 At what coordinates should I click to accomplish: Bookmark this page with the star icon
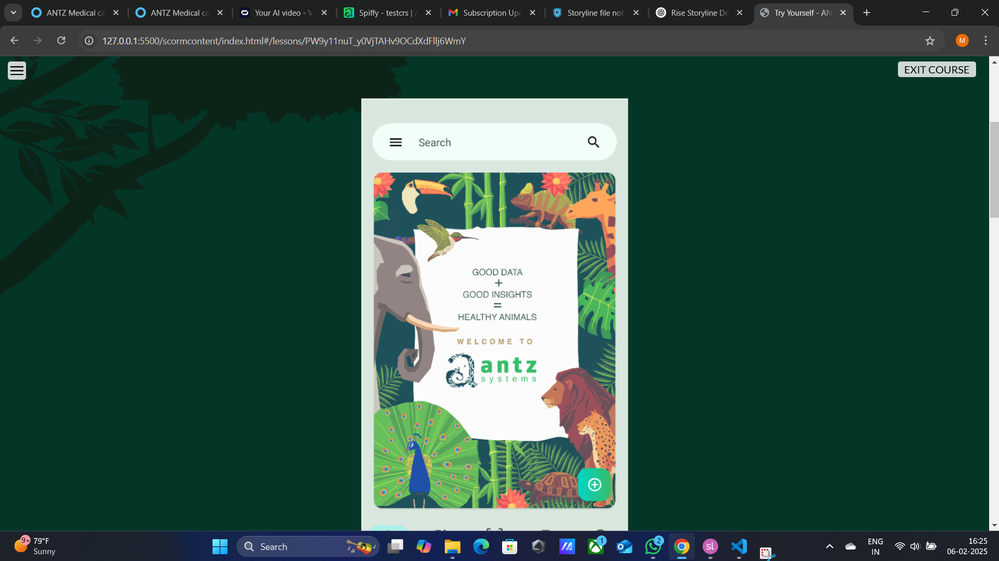coord(930,41)
